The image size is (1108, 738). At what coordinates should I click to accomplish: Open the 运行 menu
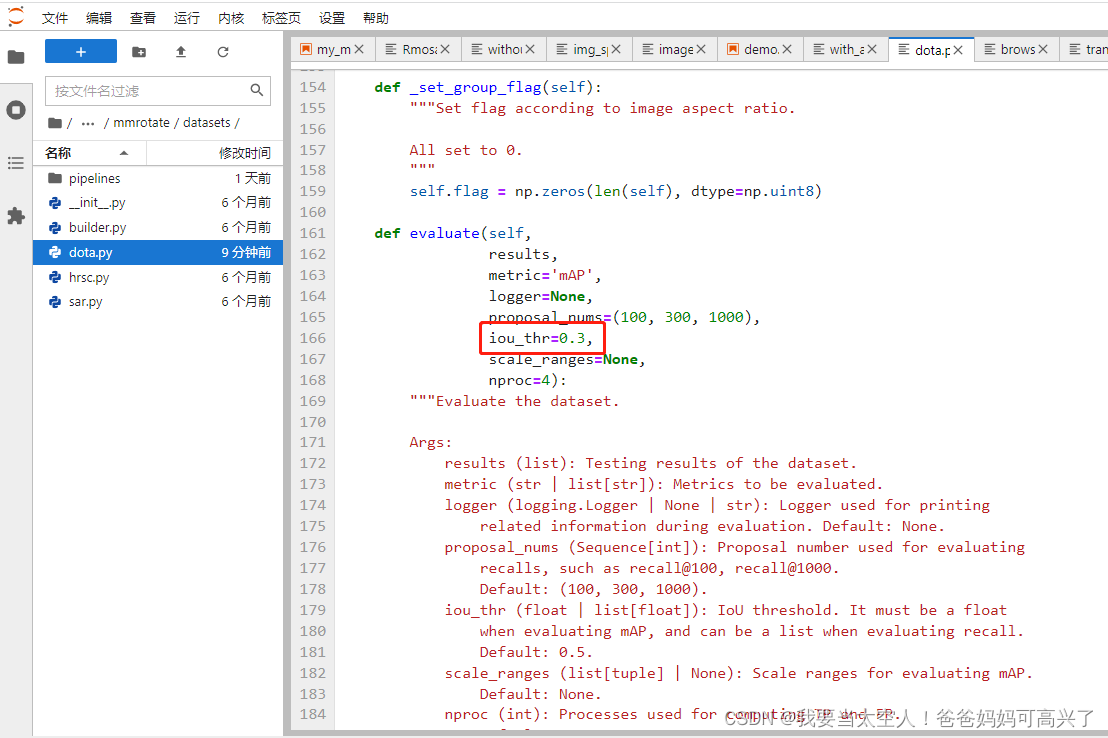pyautogui.click(x=187, y=18)
